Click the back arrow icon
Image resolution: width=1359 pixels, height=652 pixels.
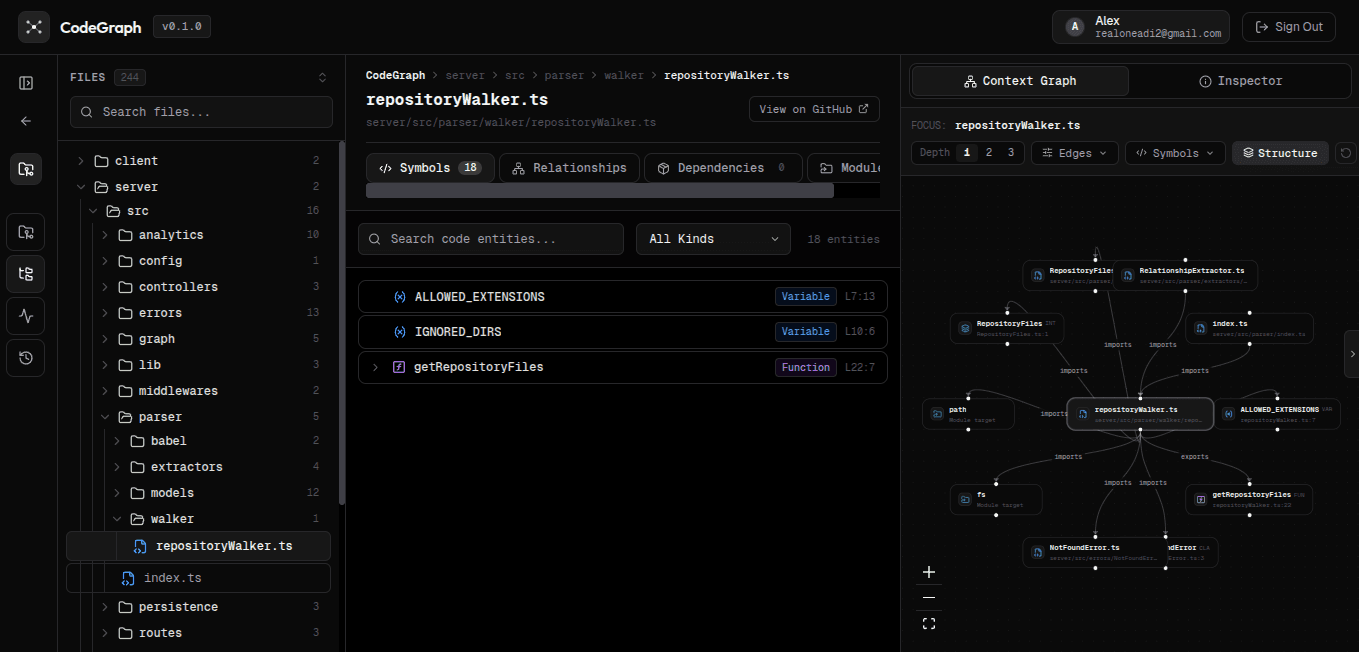pyautogui.click(x=26, y=121)
